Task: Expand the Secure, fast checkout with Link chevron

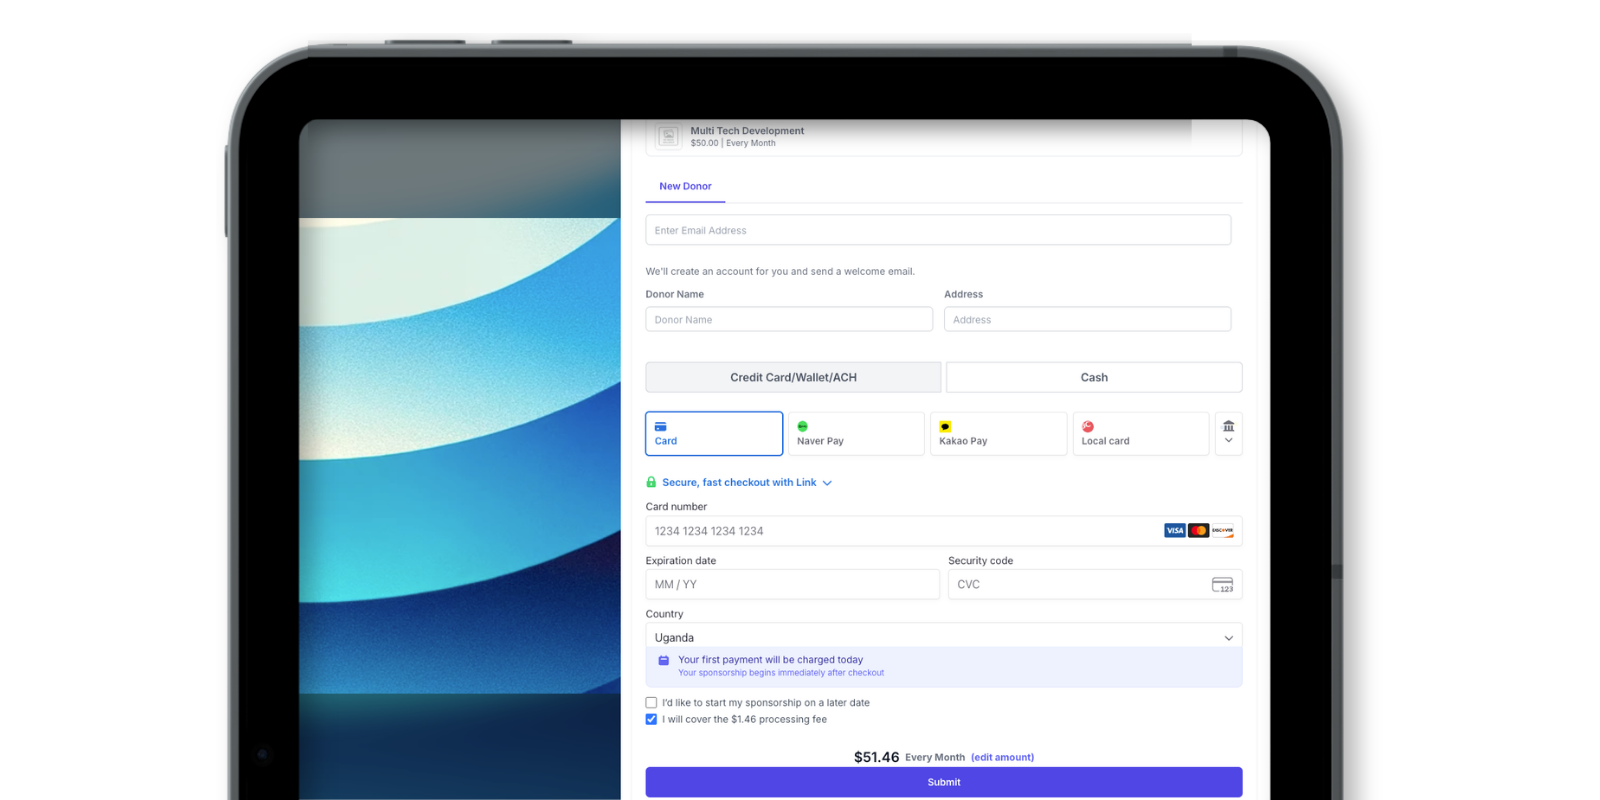Action: point(827,483)
